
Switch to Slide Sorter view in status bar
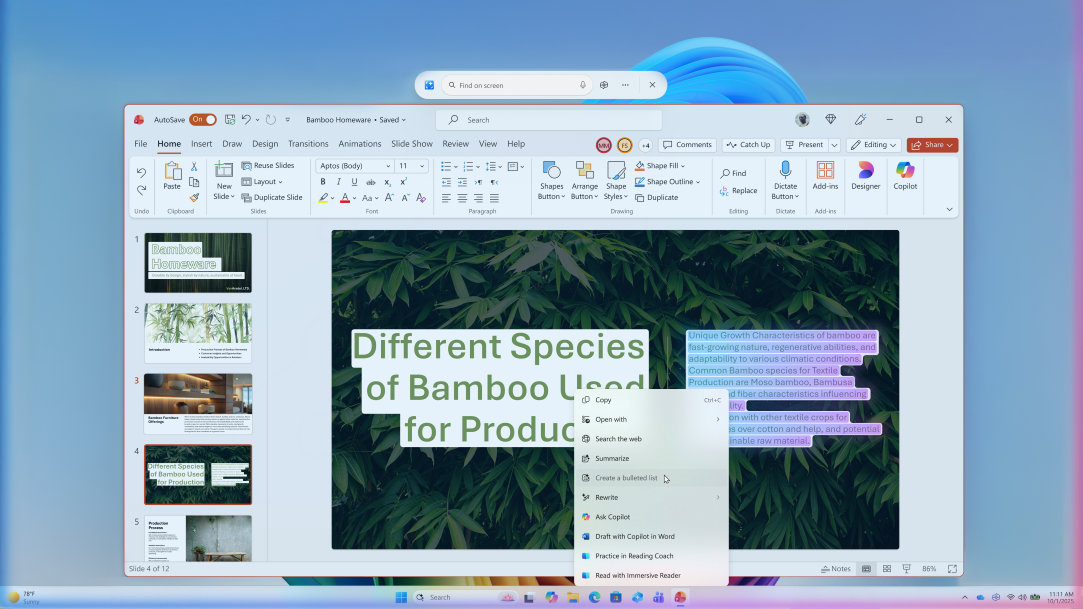(x=886, y=568)
